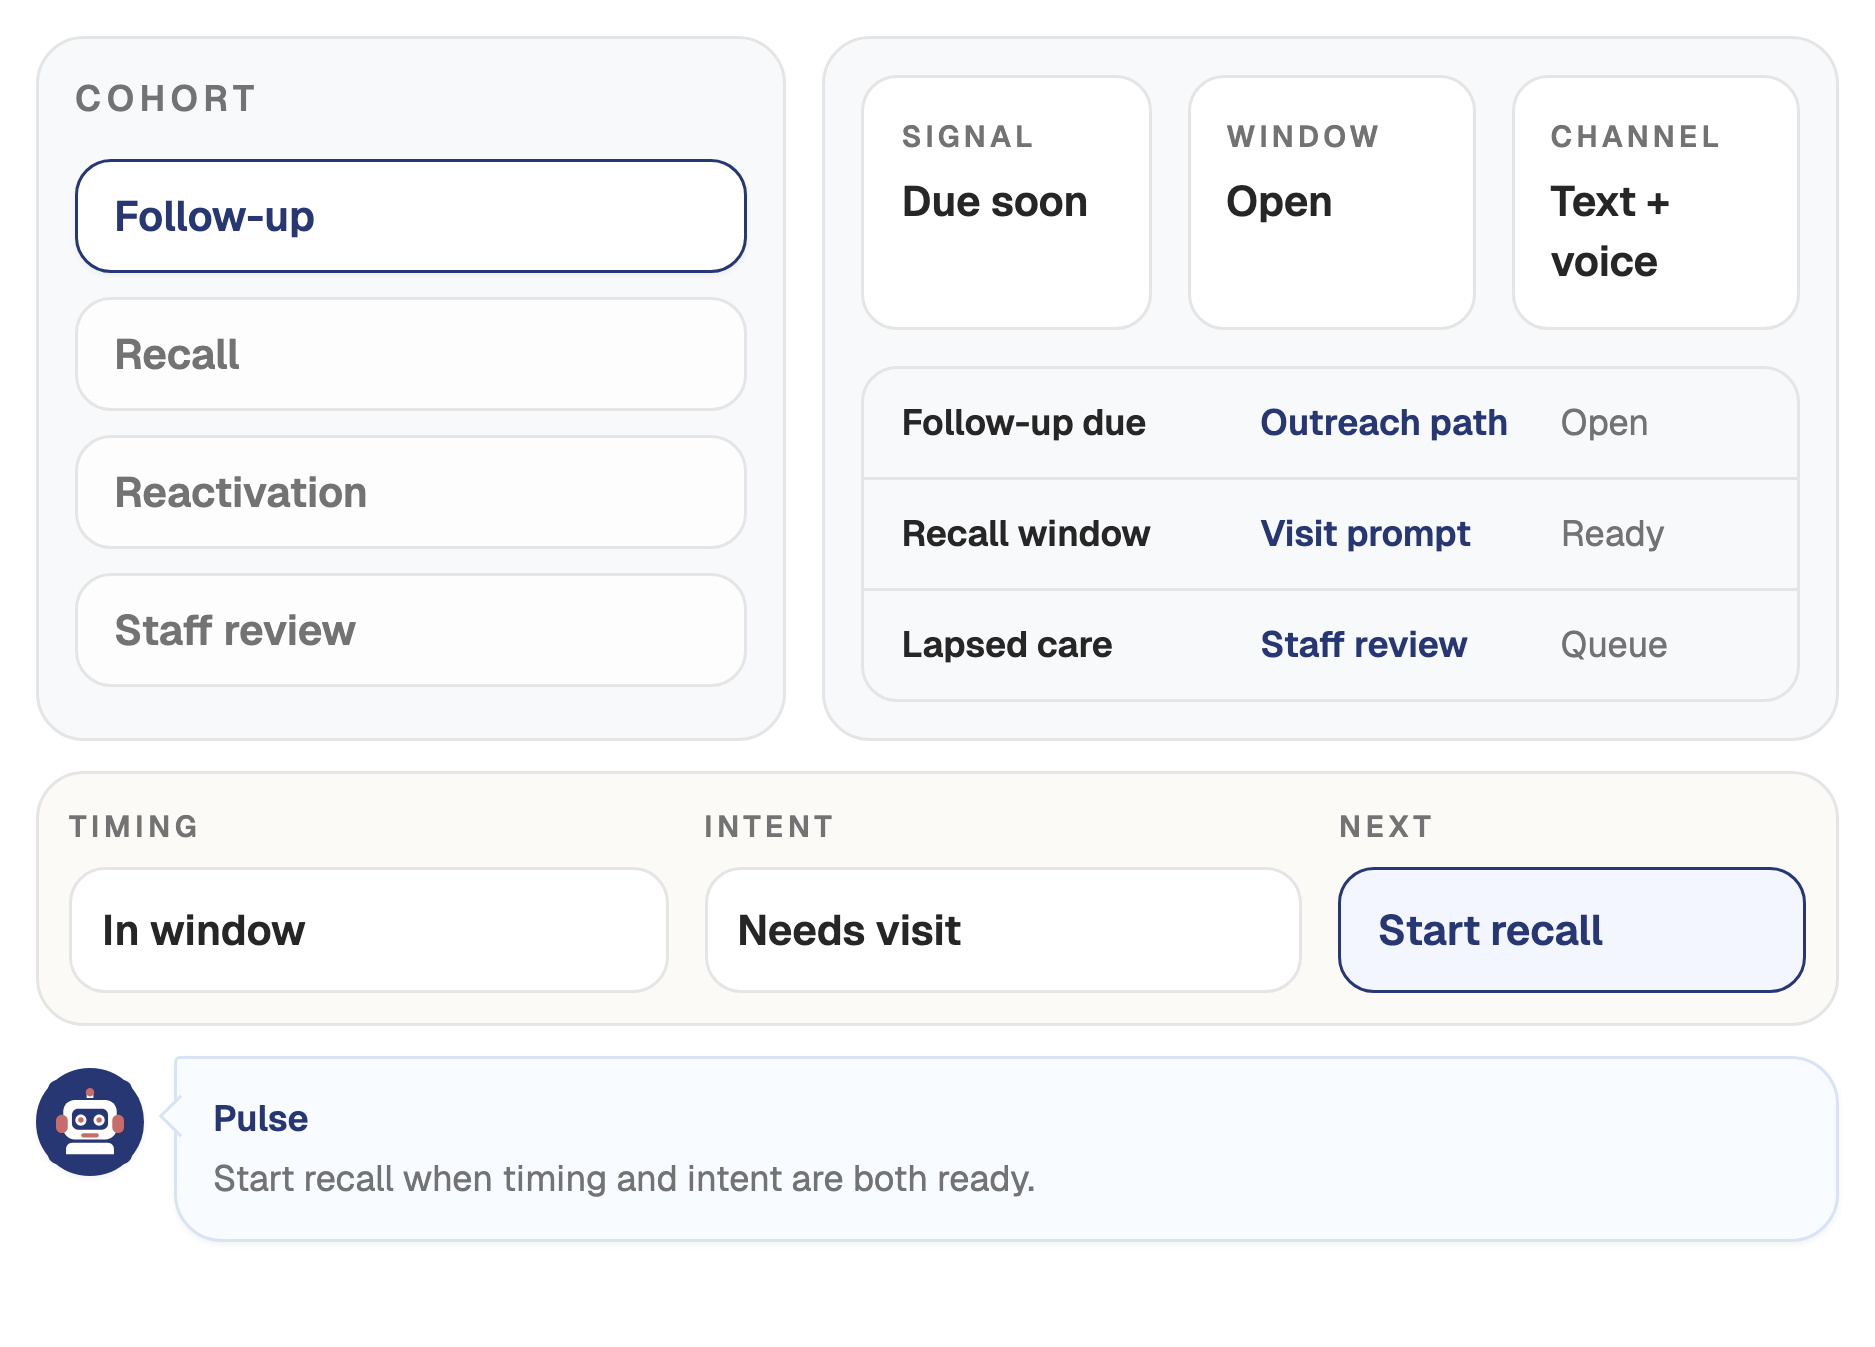
Task: Select the Recall window row label
Action: pos(1026,534)
